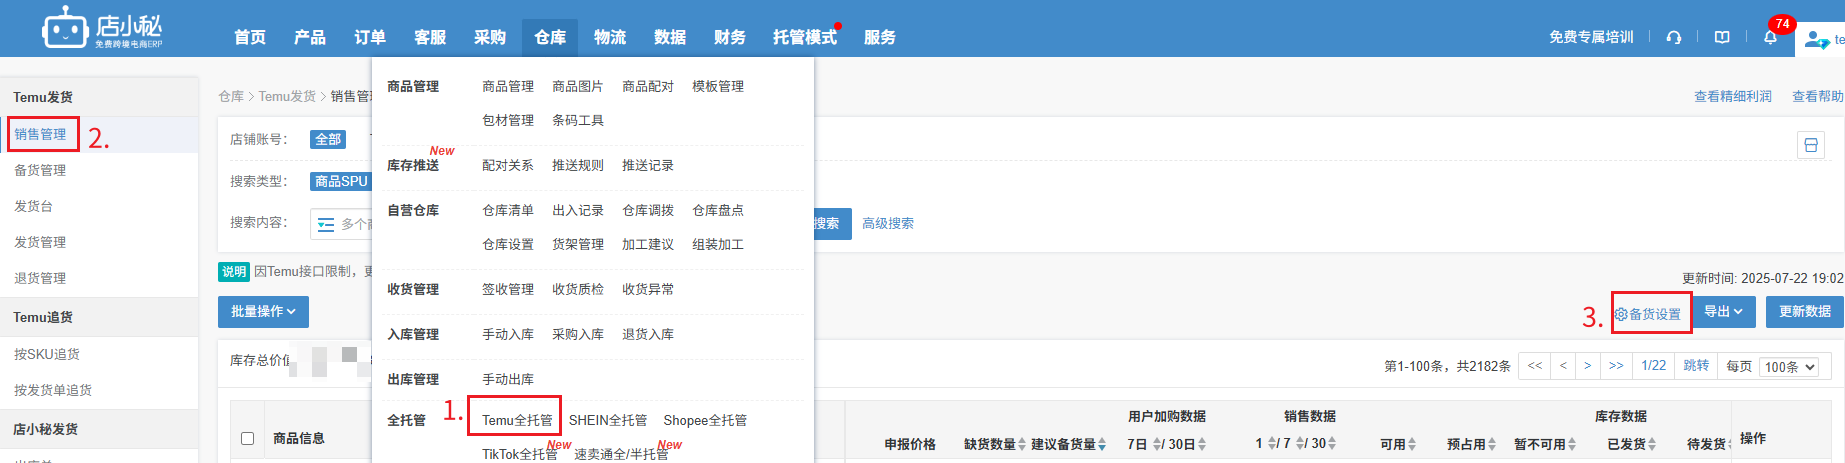1845x463 pixels.
Task: Open 采购入库 under 入库管理
Action: pos(578,334)
